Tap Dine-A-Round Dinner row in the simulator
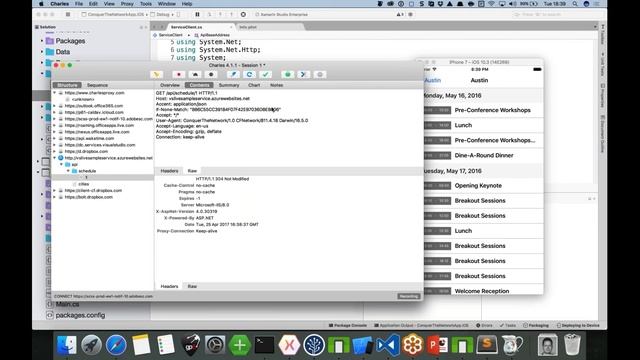The height and width of the screenshot is (360, 640). pos(484,156)
